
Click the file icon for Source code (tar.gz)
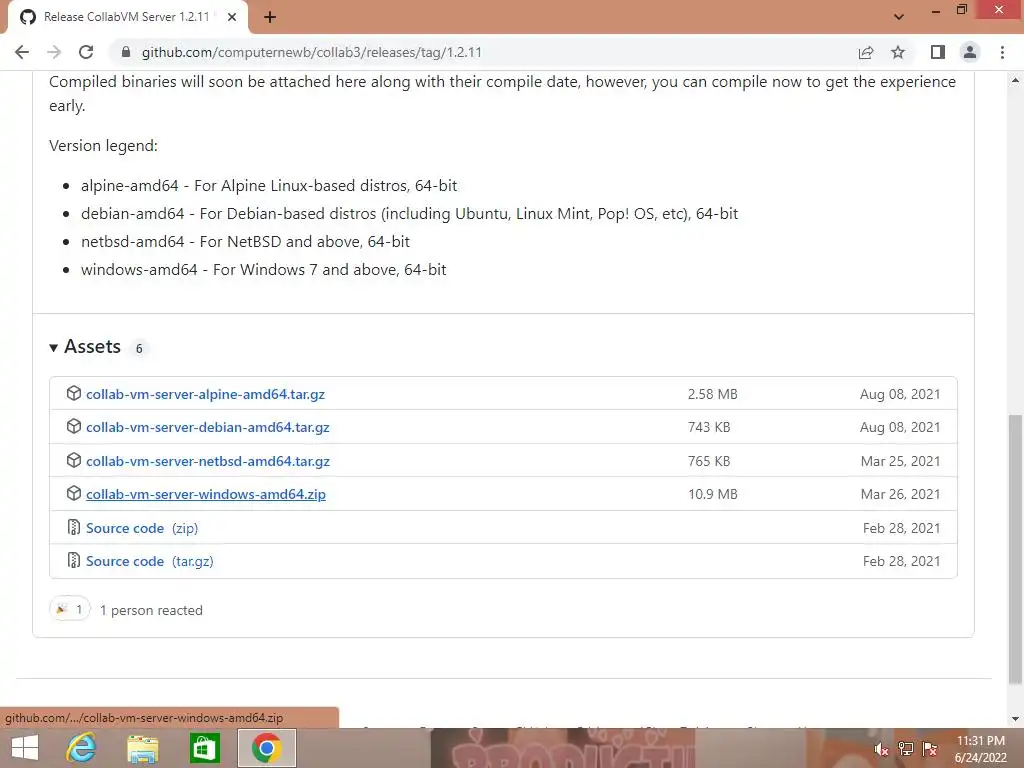click(74, 560)
